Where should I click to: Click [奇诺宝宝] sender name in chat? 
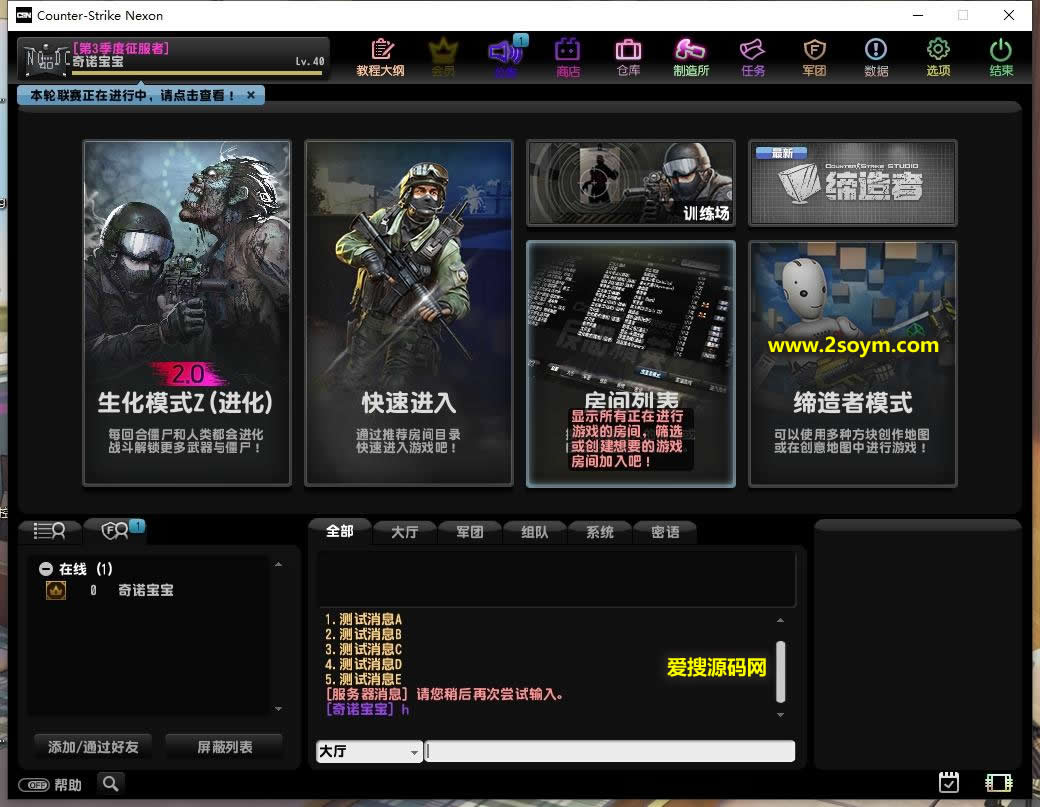pyautogui.click(x=359, y=709)
